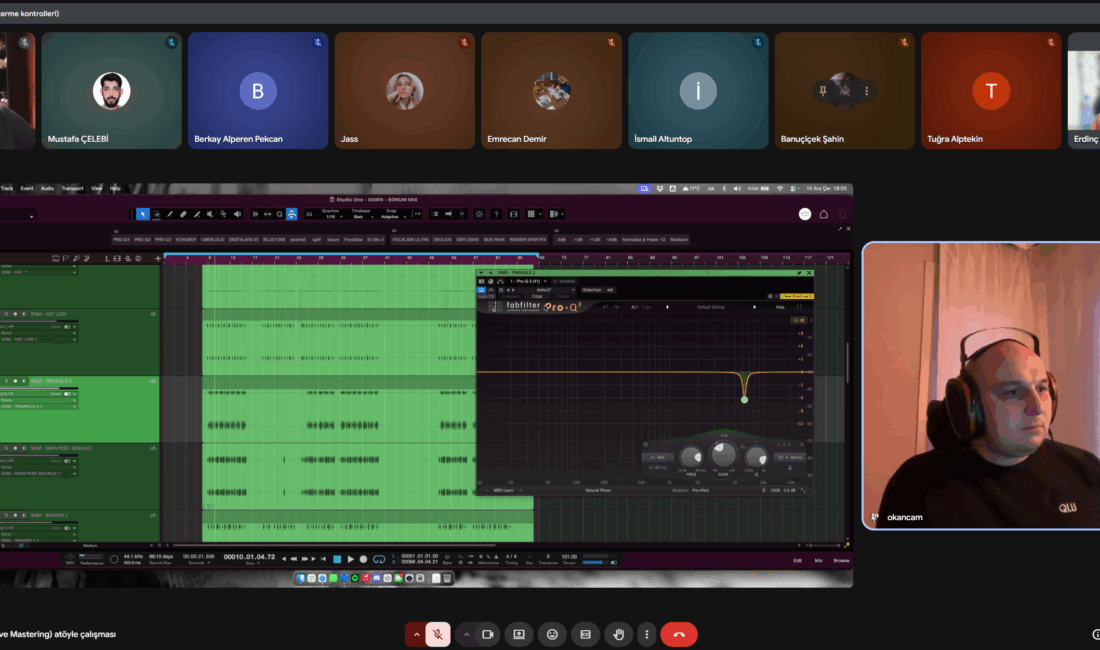Unmute microphone in meeting controls
The width and height of the screenshot is (1100, 650).
coord(437,634)
